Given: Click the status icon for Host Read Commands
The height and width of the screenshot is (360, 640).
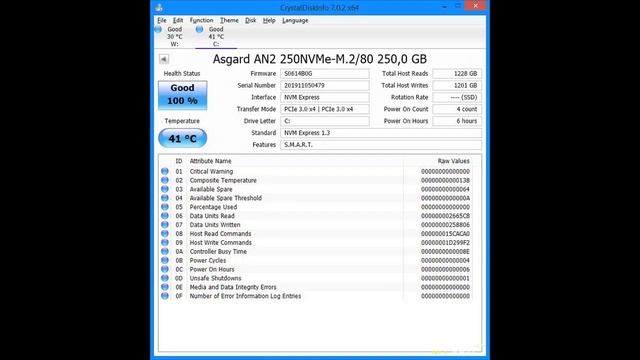Looking at the screenshot, I should (x=165, y=234).
